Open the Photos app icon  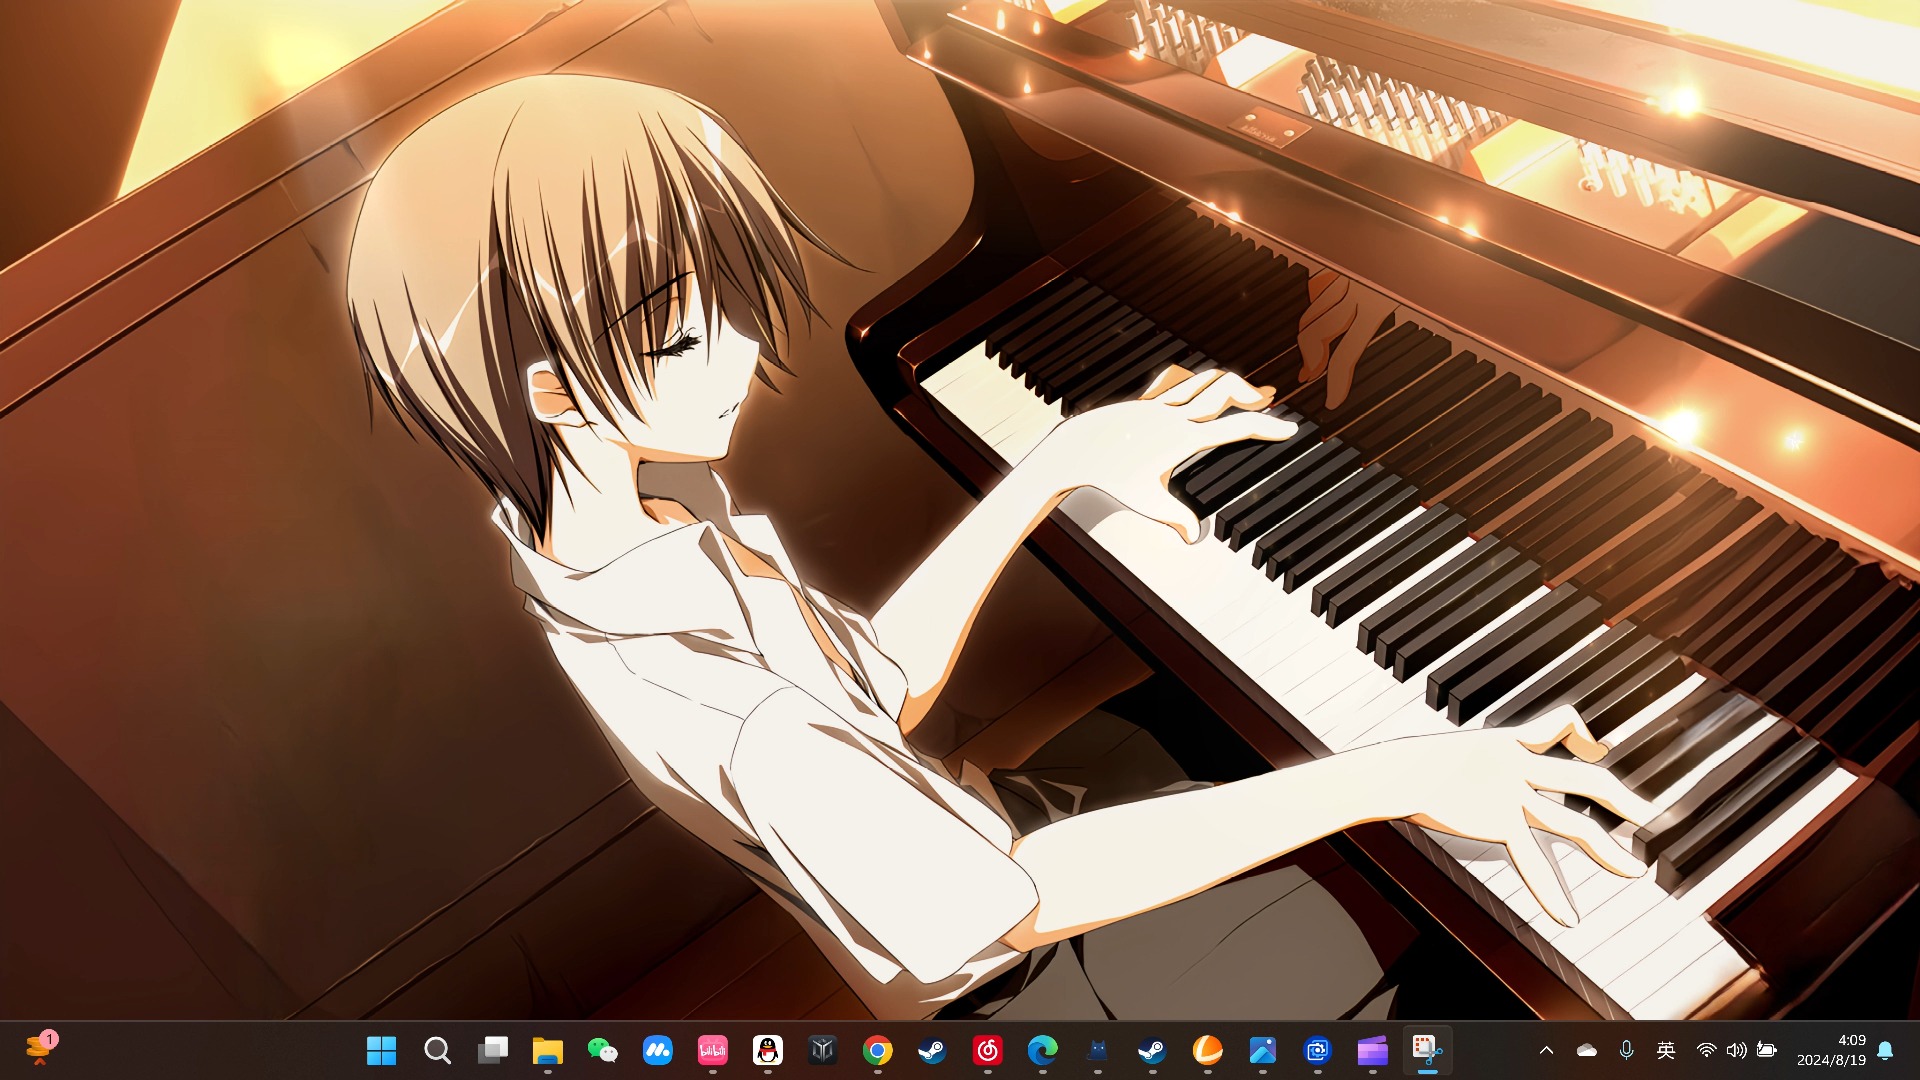tap(1262, 1050)
